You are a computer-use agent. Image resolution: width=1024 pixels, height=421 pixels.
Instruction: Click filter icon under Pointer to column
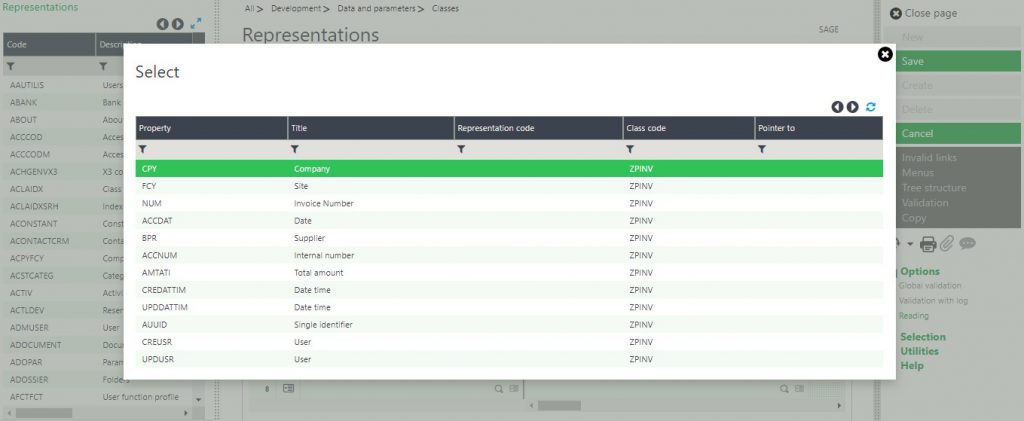tap(762, 149)
